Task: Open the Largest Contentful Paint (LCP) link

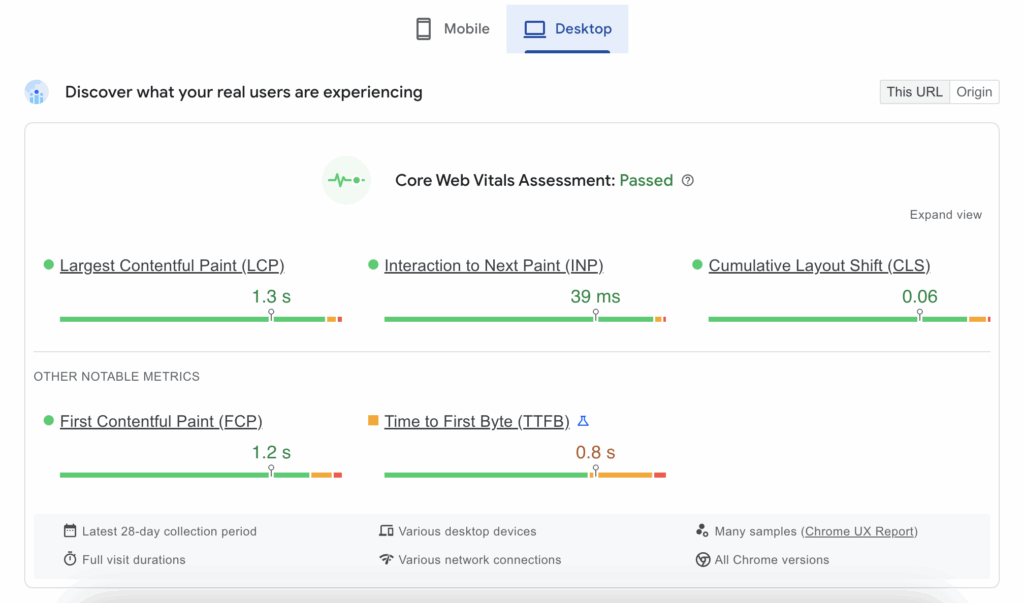Action: pos(172,266)
